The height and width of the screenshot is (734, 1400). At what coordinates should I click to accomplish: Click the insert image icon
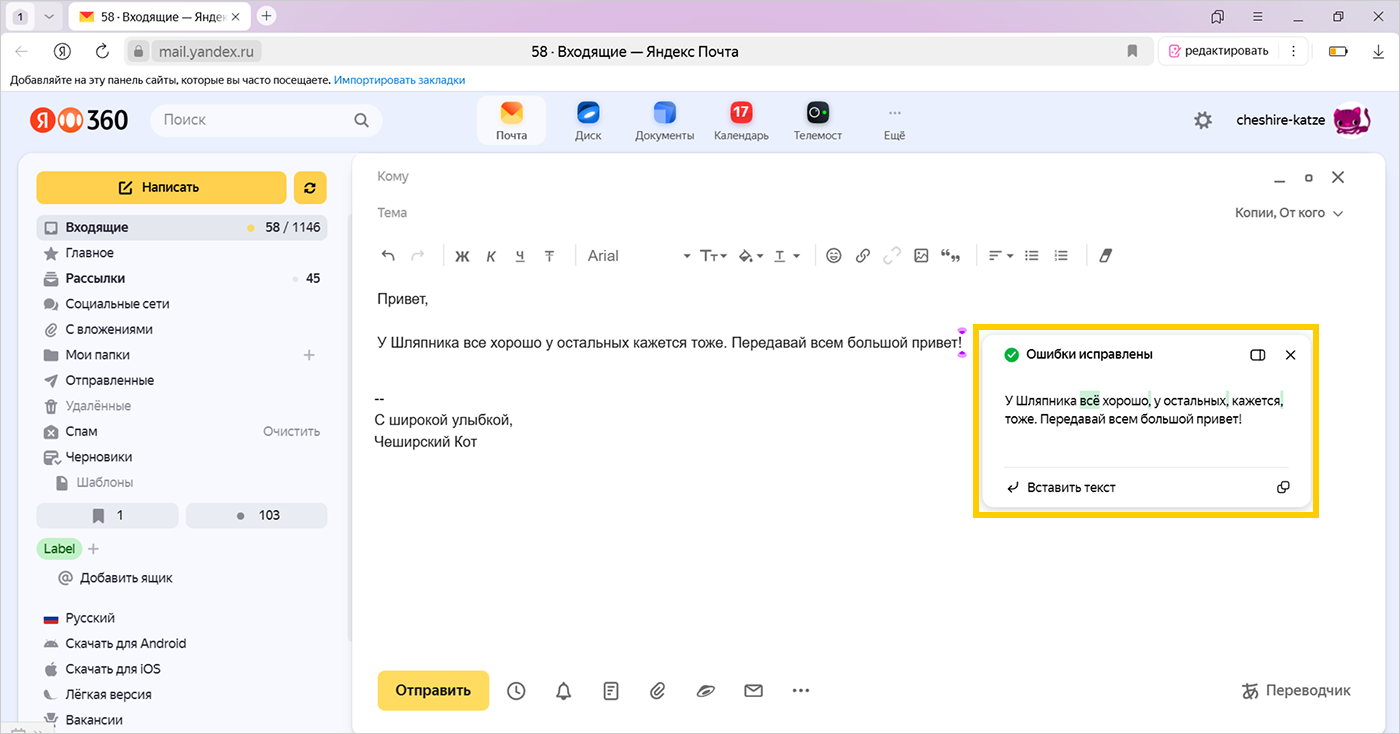[x=921, y=256]
